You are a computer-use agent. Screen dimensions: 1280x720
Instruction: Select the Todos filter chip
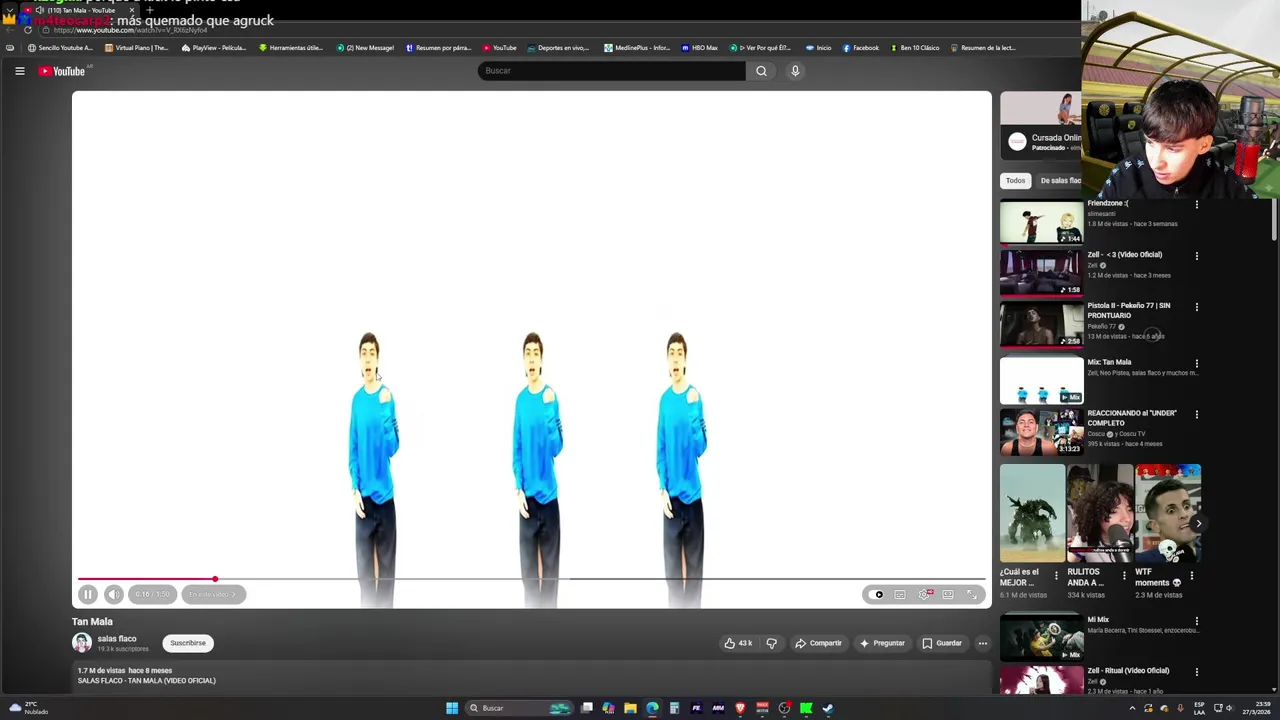[x=1015, y=181]
